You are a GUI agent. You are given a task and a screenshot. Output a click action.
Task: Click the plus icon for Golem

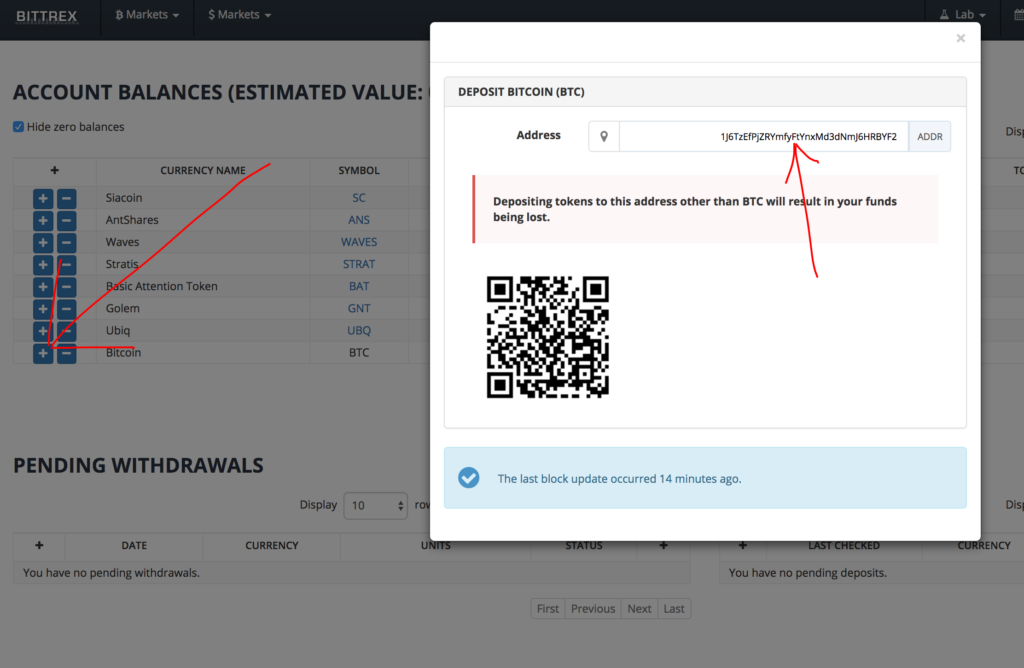[43, 309]
